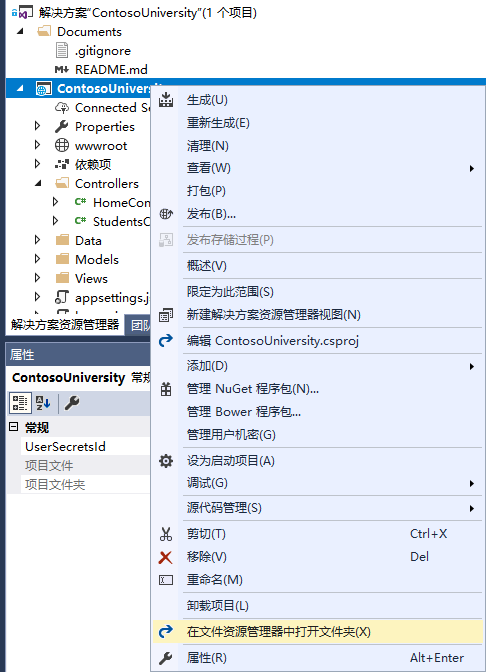Click the NuGet package icon in the menu
Viewport: 486px width, 672px height.
166,389
